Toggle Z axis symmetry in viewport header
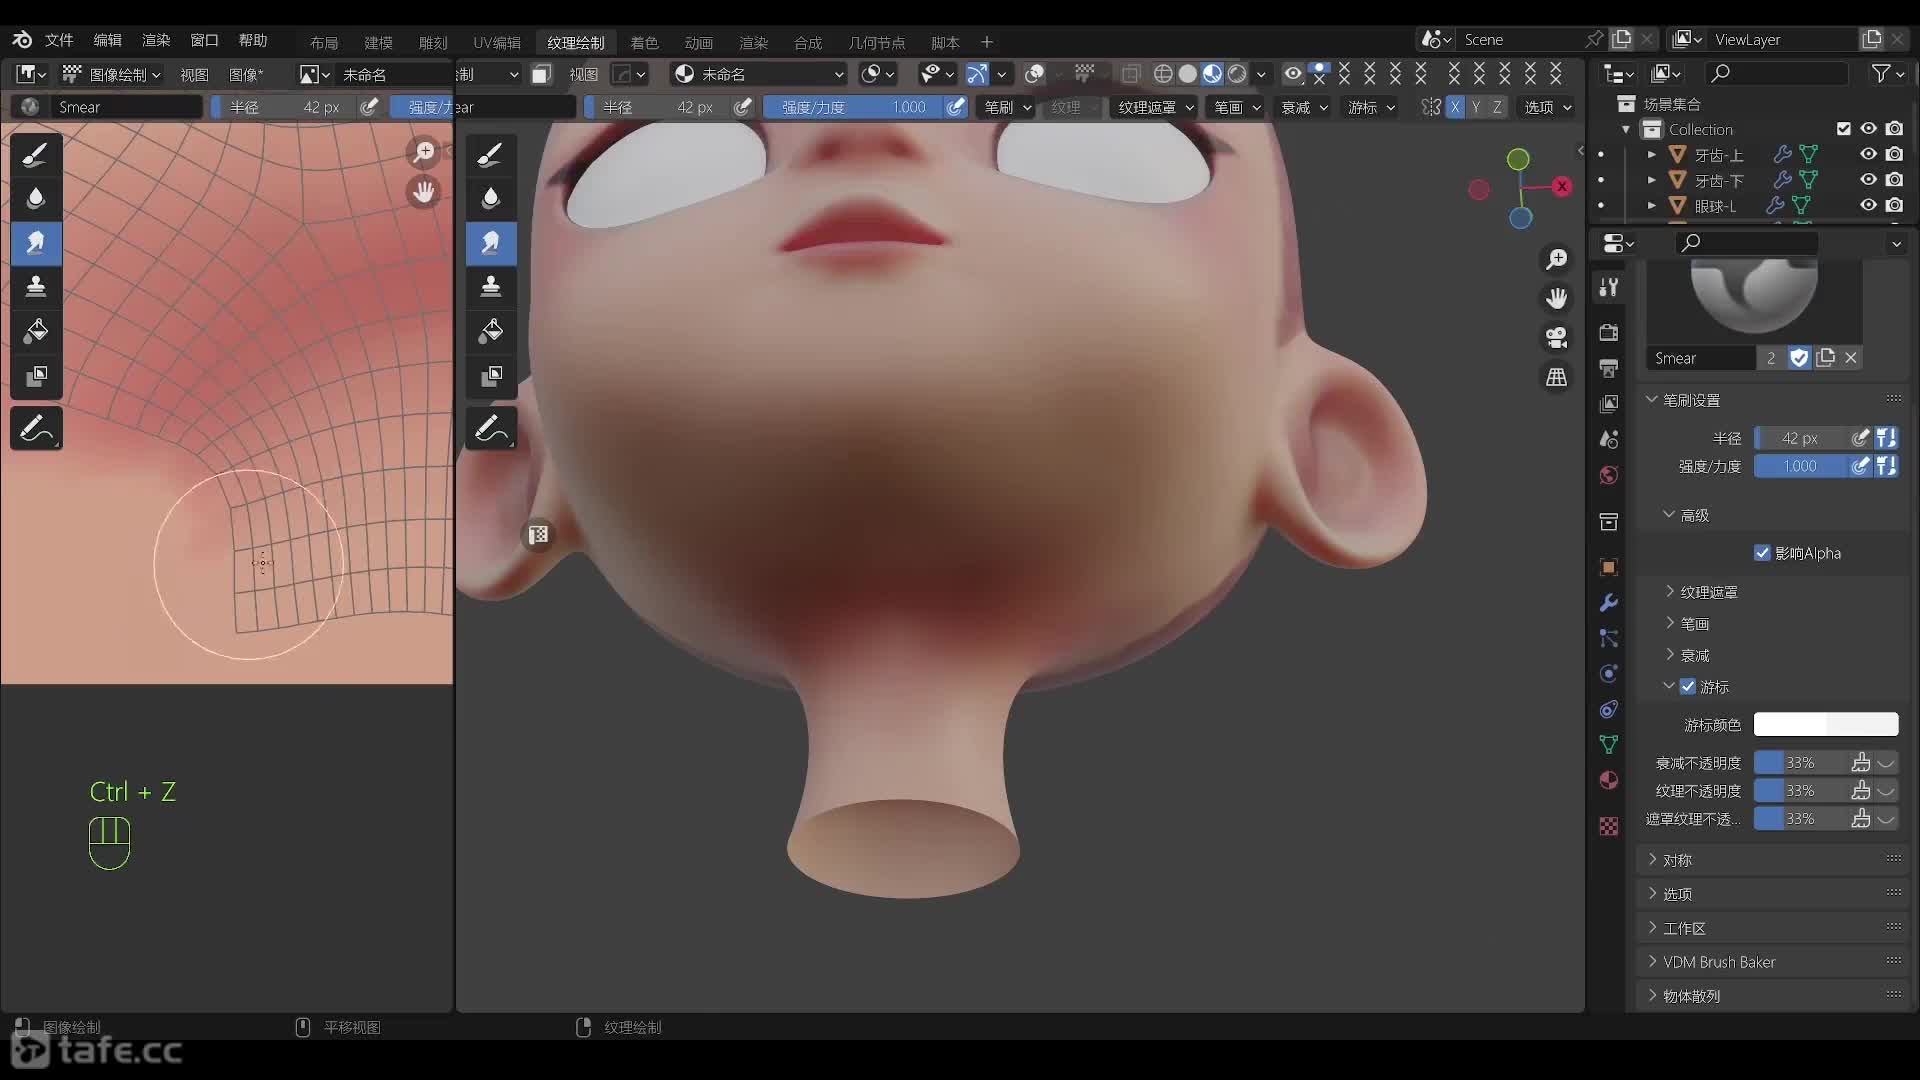Screen dimensions: 1920x1080 tap(1497, 107)
